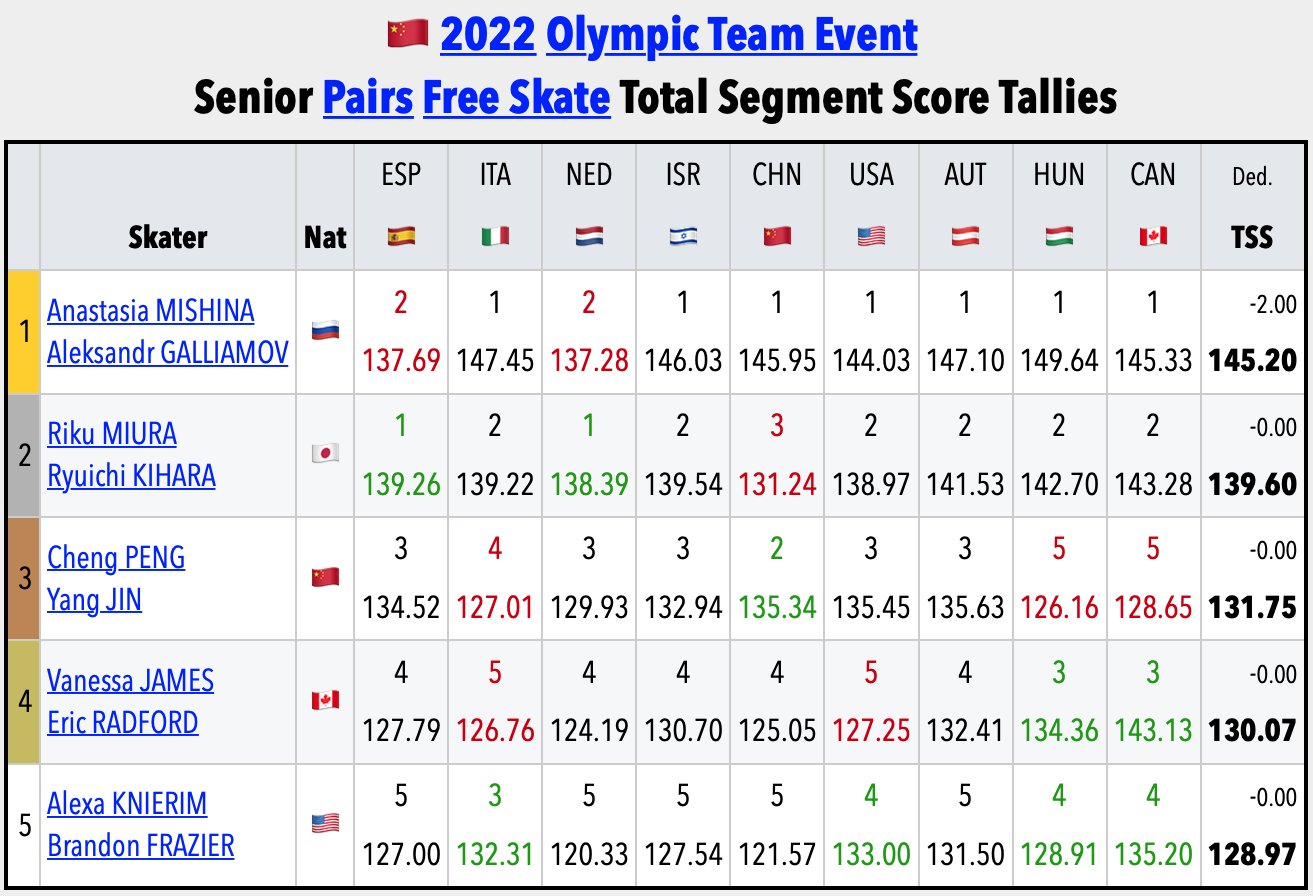Viewport: 1313px width, 896px height.
Task: Click the Austria flag under AUT
Action: click(x=965, y=236)
